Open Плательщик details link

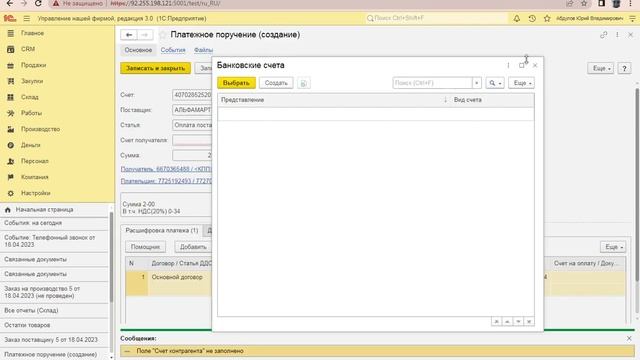(166, 181)
